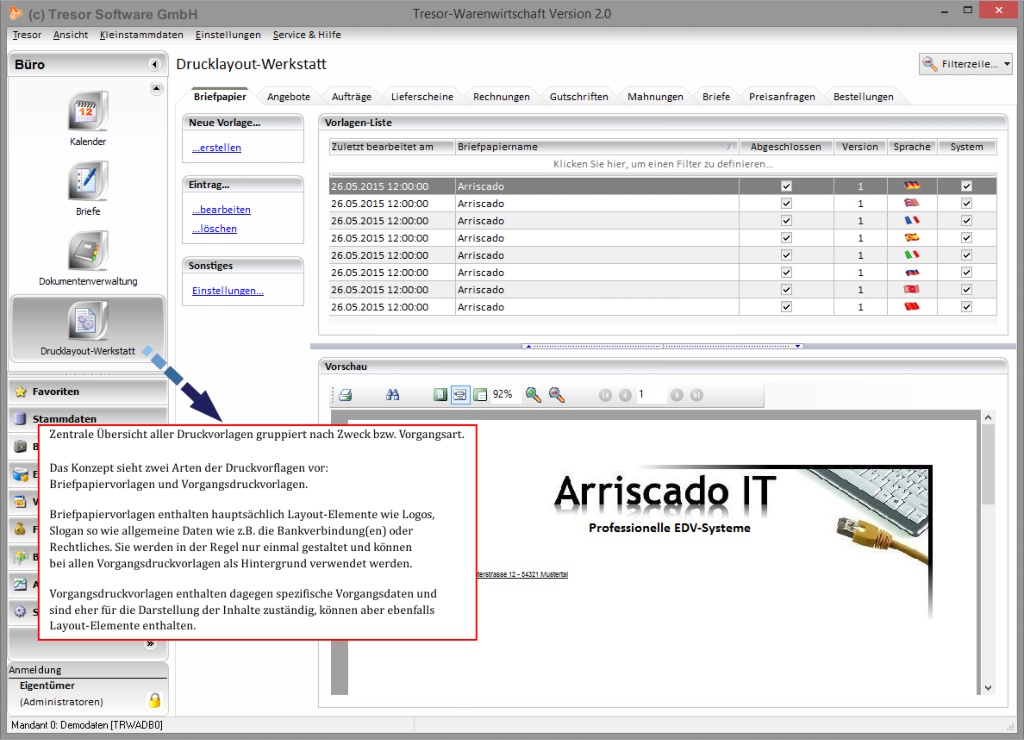Screen dimensions: 1024x740
Task: Click the Einstellungen... link under Sonstiges
Action: point(228,291)
